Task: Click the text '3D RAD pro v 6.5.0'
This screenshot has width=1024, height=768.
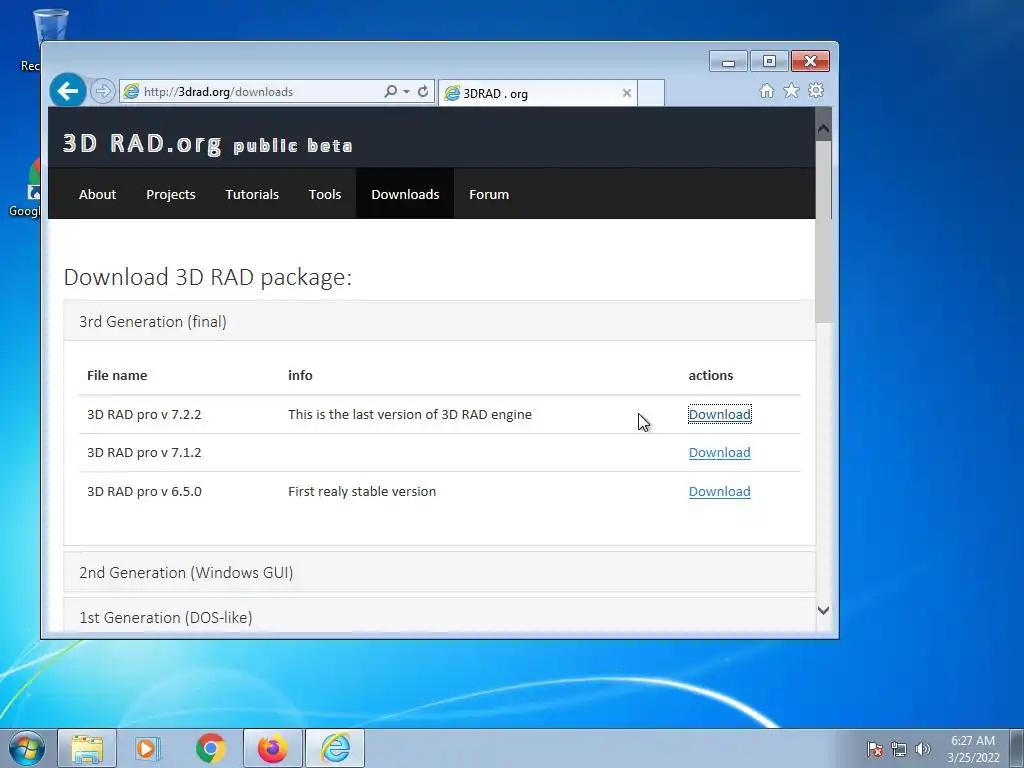Action: 144,491
